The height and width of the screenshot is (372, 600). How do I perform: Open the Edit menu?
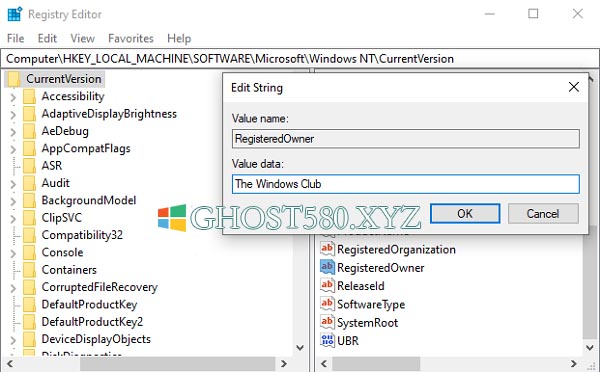coord(47,38)
